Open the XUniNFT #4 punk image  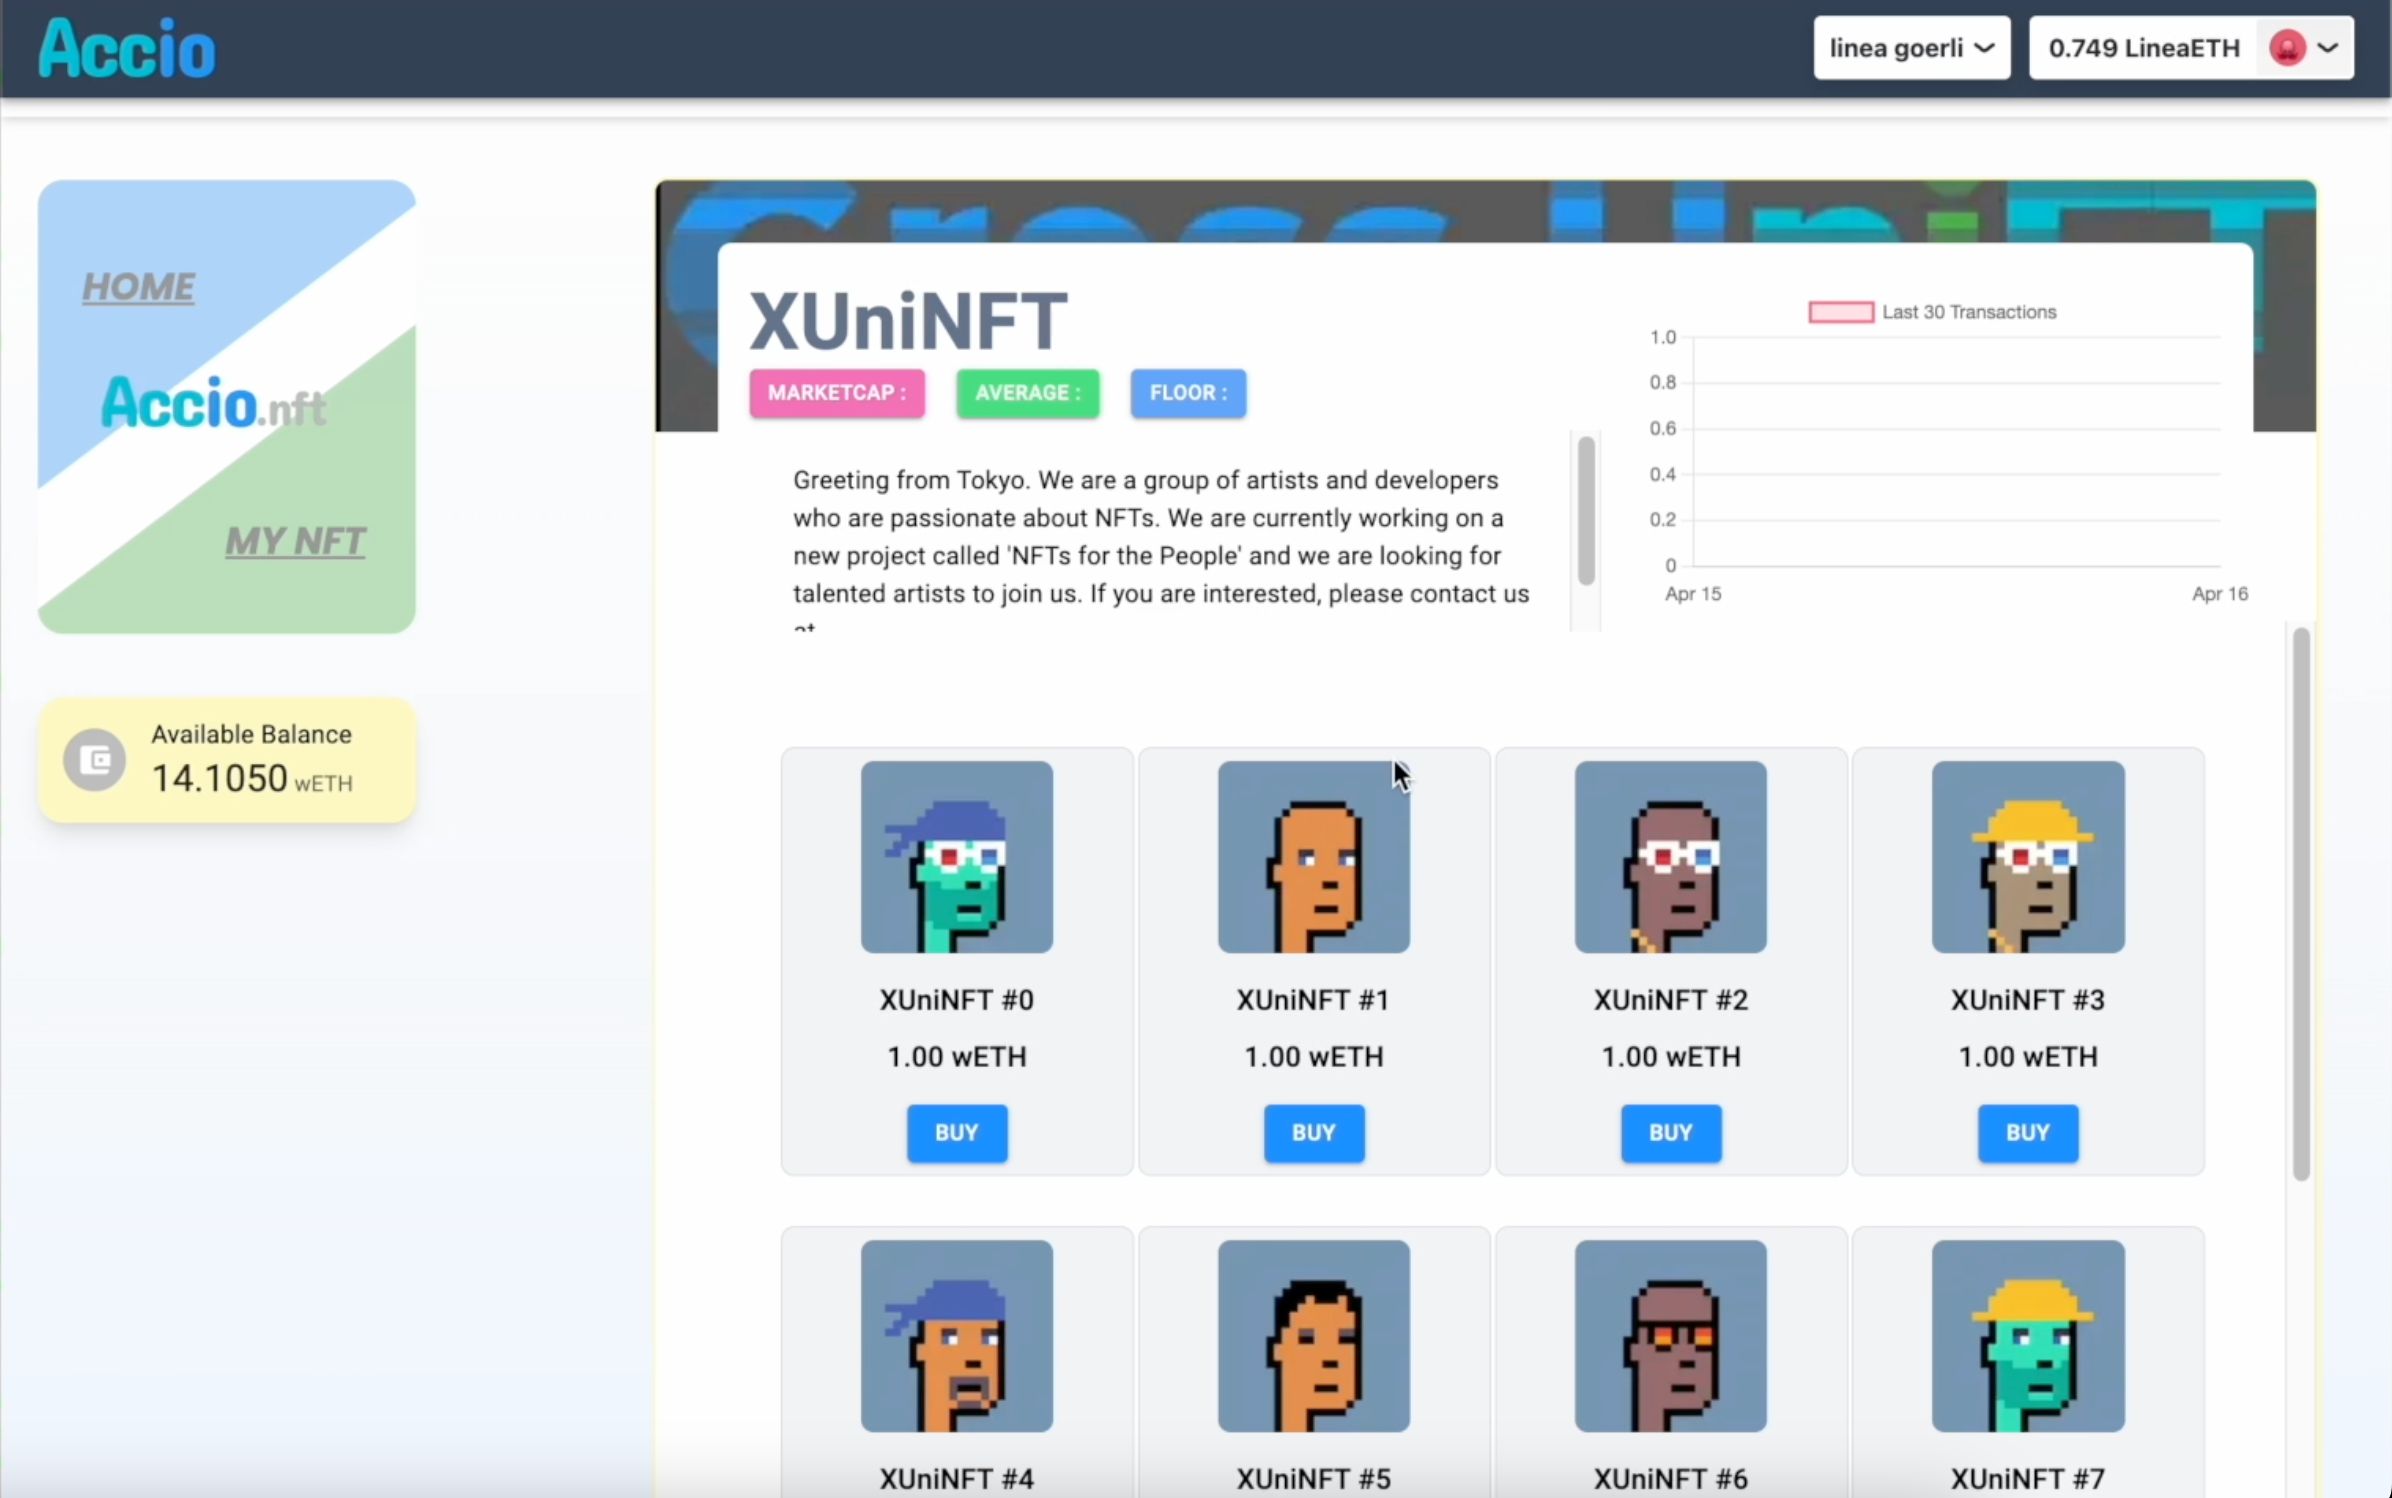[x=957, y=1336]
